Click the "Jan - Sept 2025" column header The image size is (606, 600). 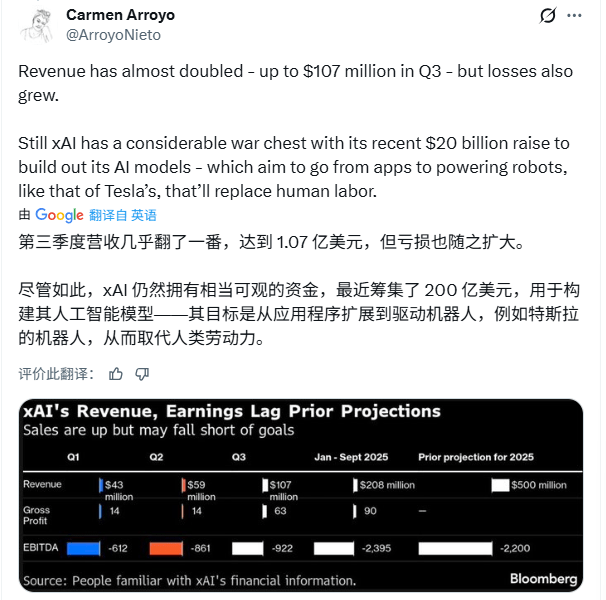[351, 457]
